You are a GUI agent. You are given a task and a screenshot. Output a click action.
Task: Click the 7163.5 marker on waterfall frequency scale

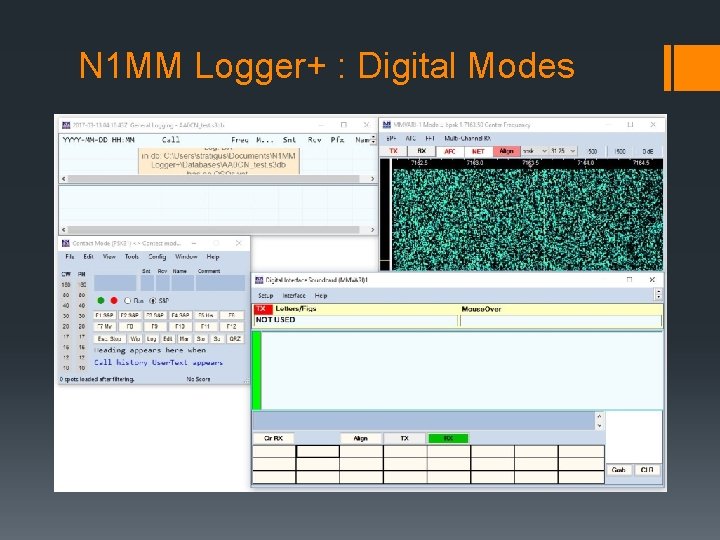(x=530, y=163)
